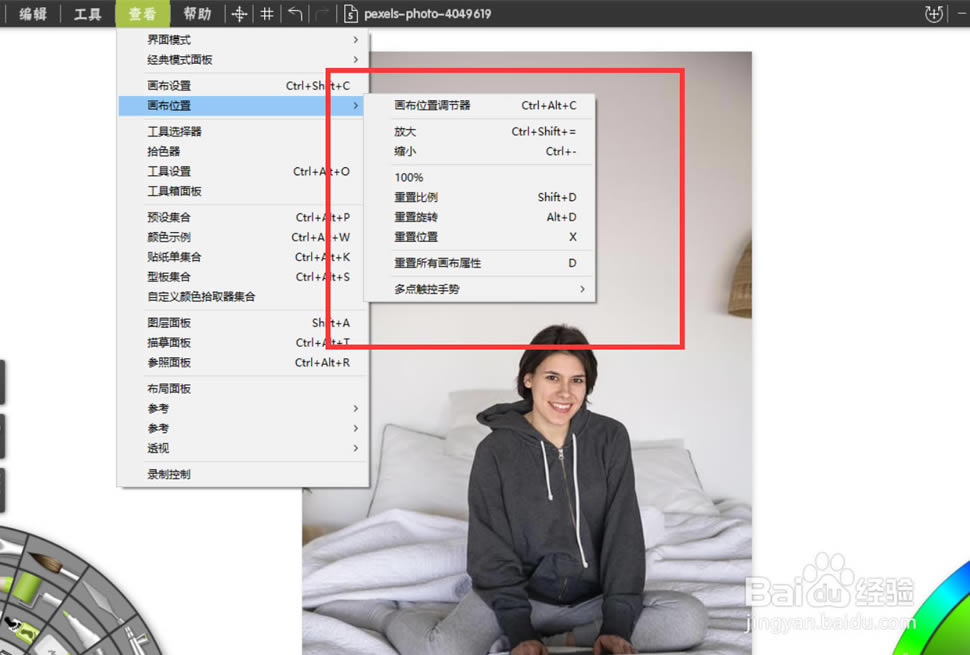970x655 pixels.
Task: Expand the 经典模式面板 submenu
Action: pos(243,59)
